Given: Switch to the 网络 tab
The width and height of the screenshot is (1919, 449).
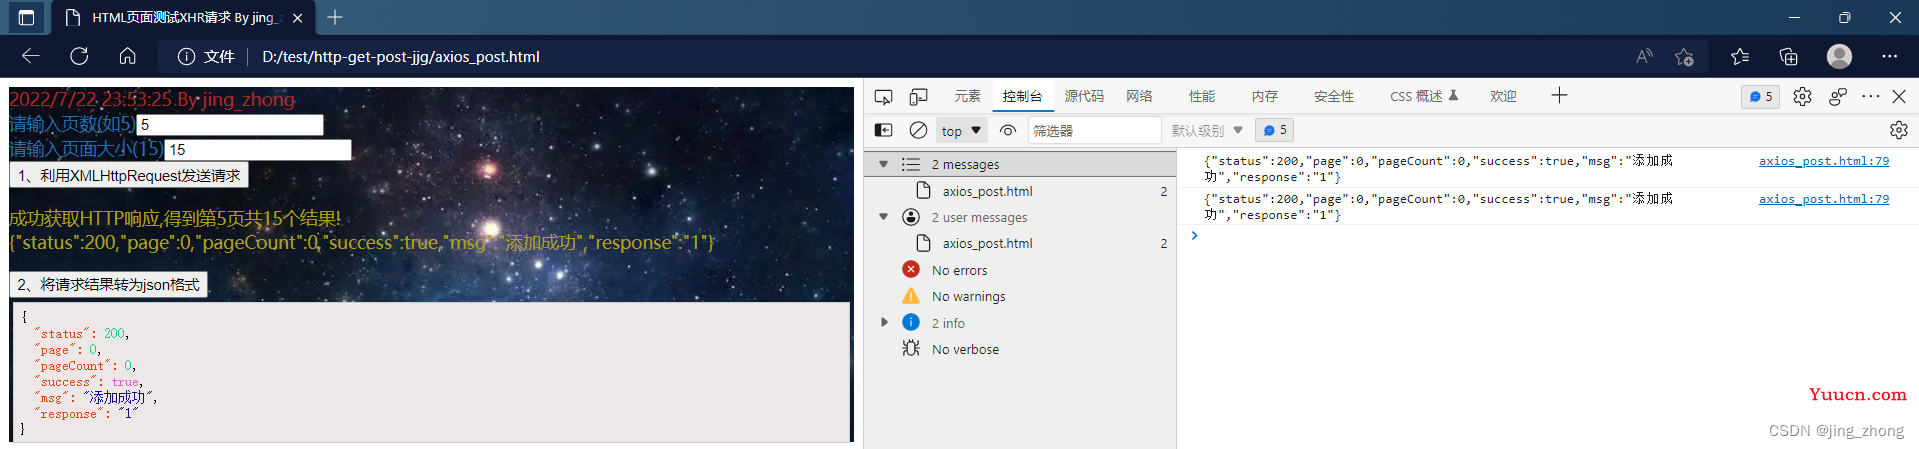Looking at the screenshot, I should click(x=1139, y=96).
